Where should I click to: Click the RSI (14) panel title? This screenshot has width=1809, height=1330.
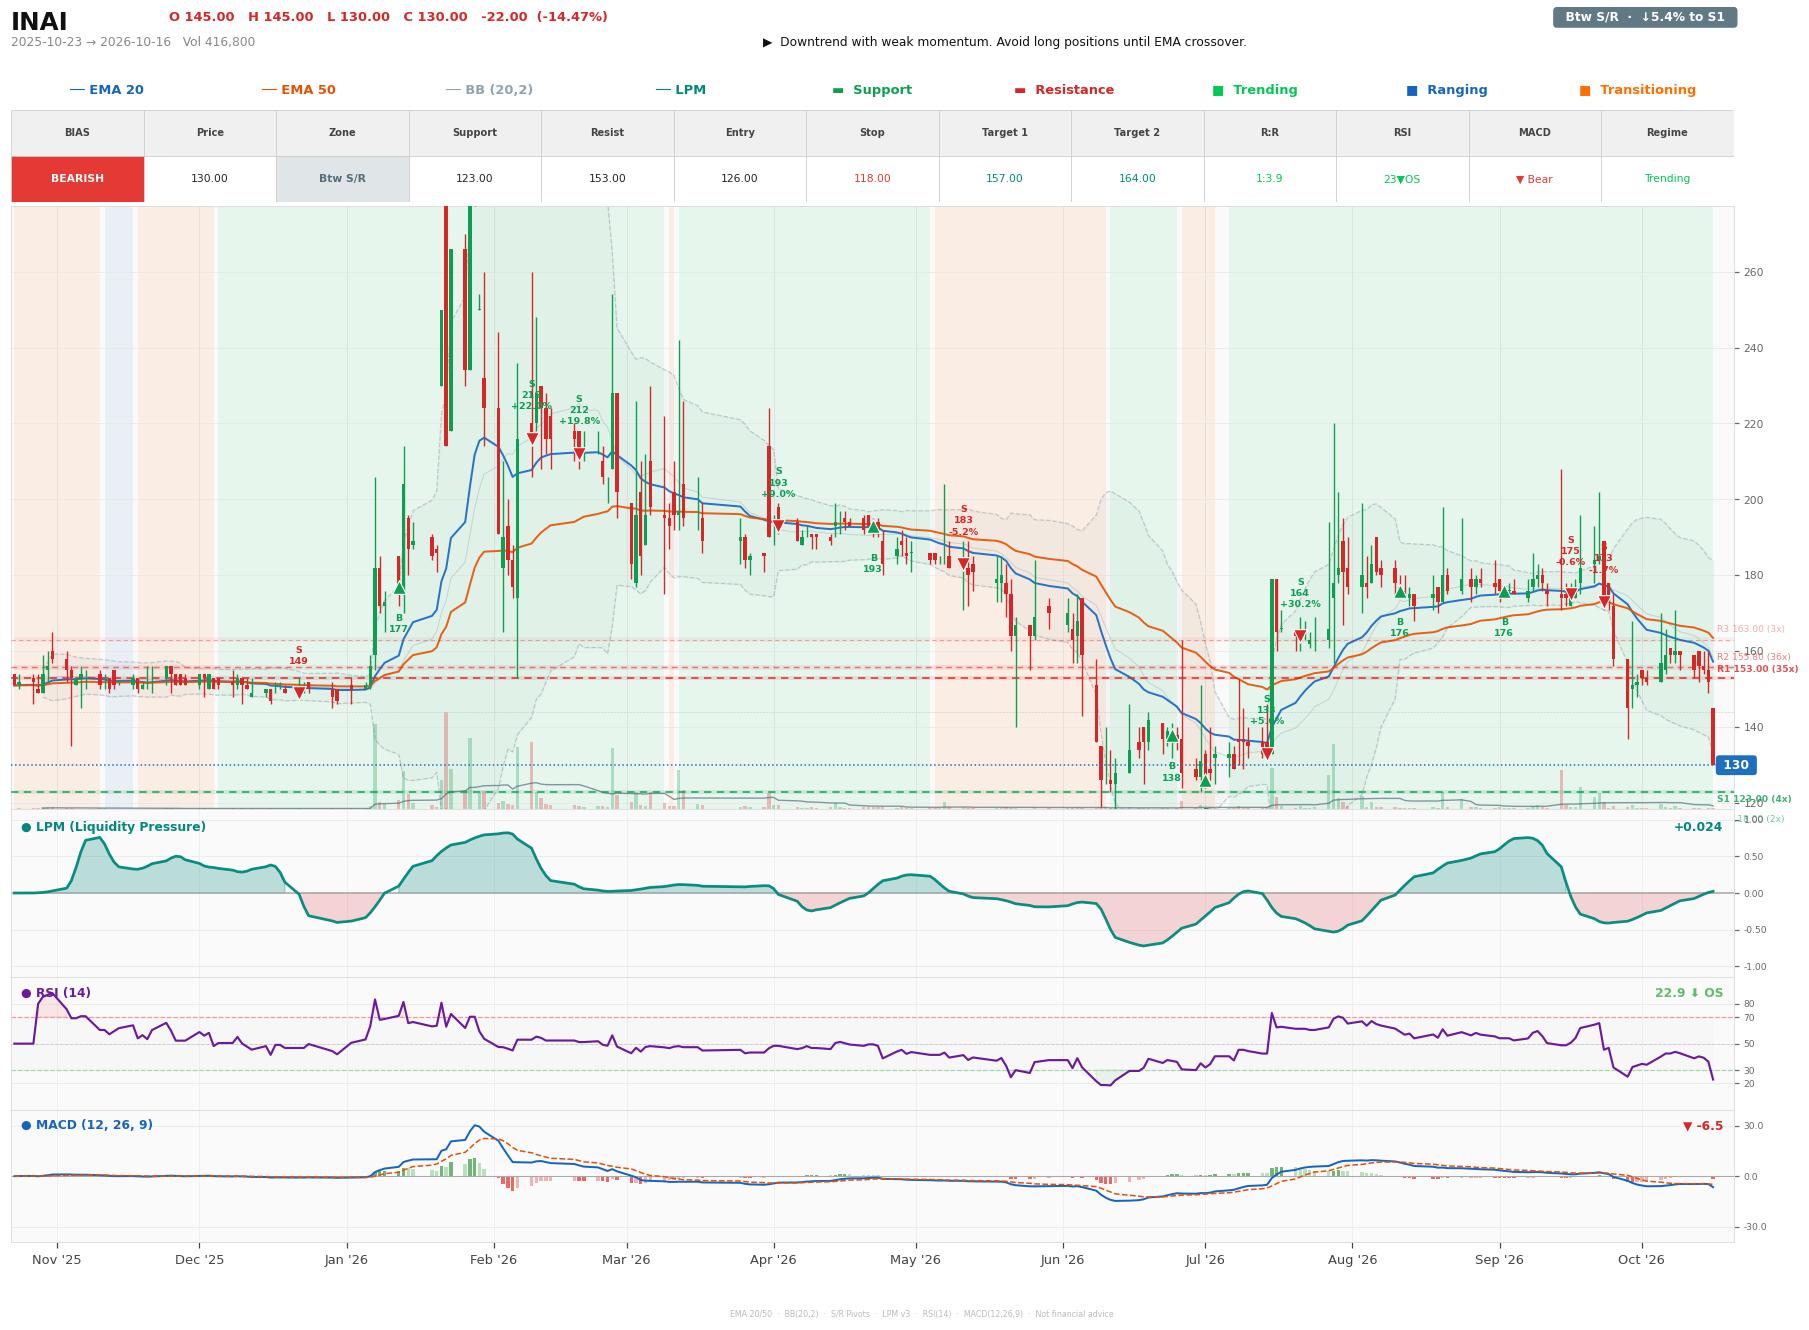click(56, 993)
